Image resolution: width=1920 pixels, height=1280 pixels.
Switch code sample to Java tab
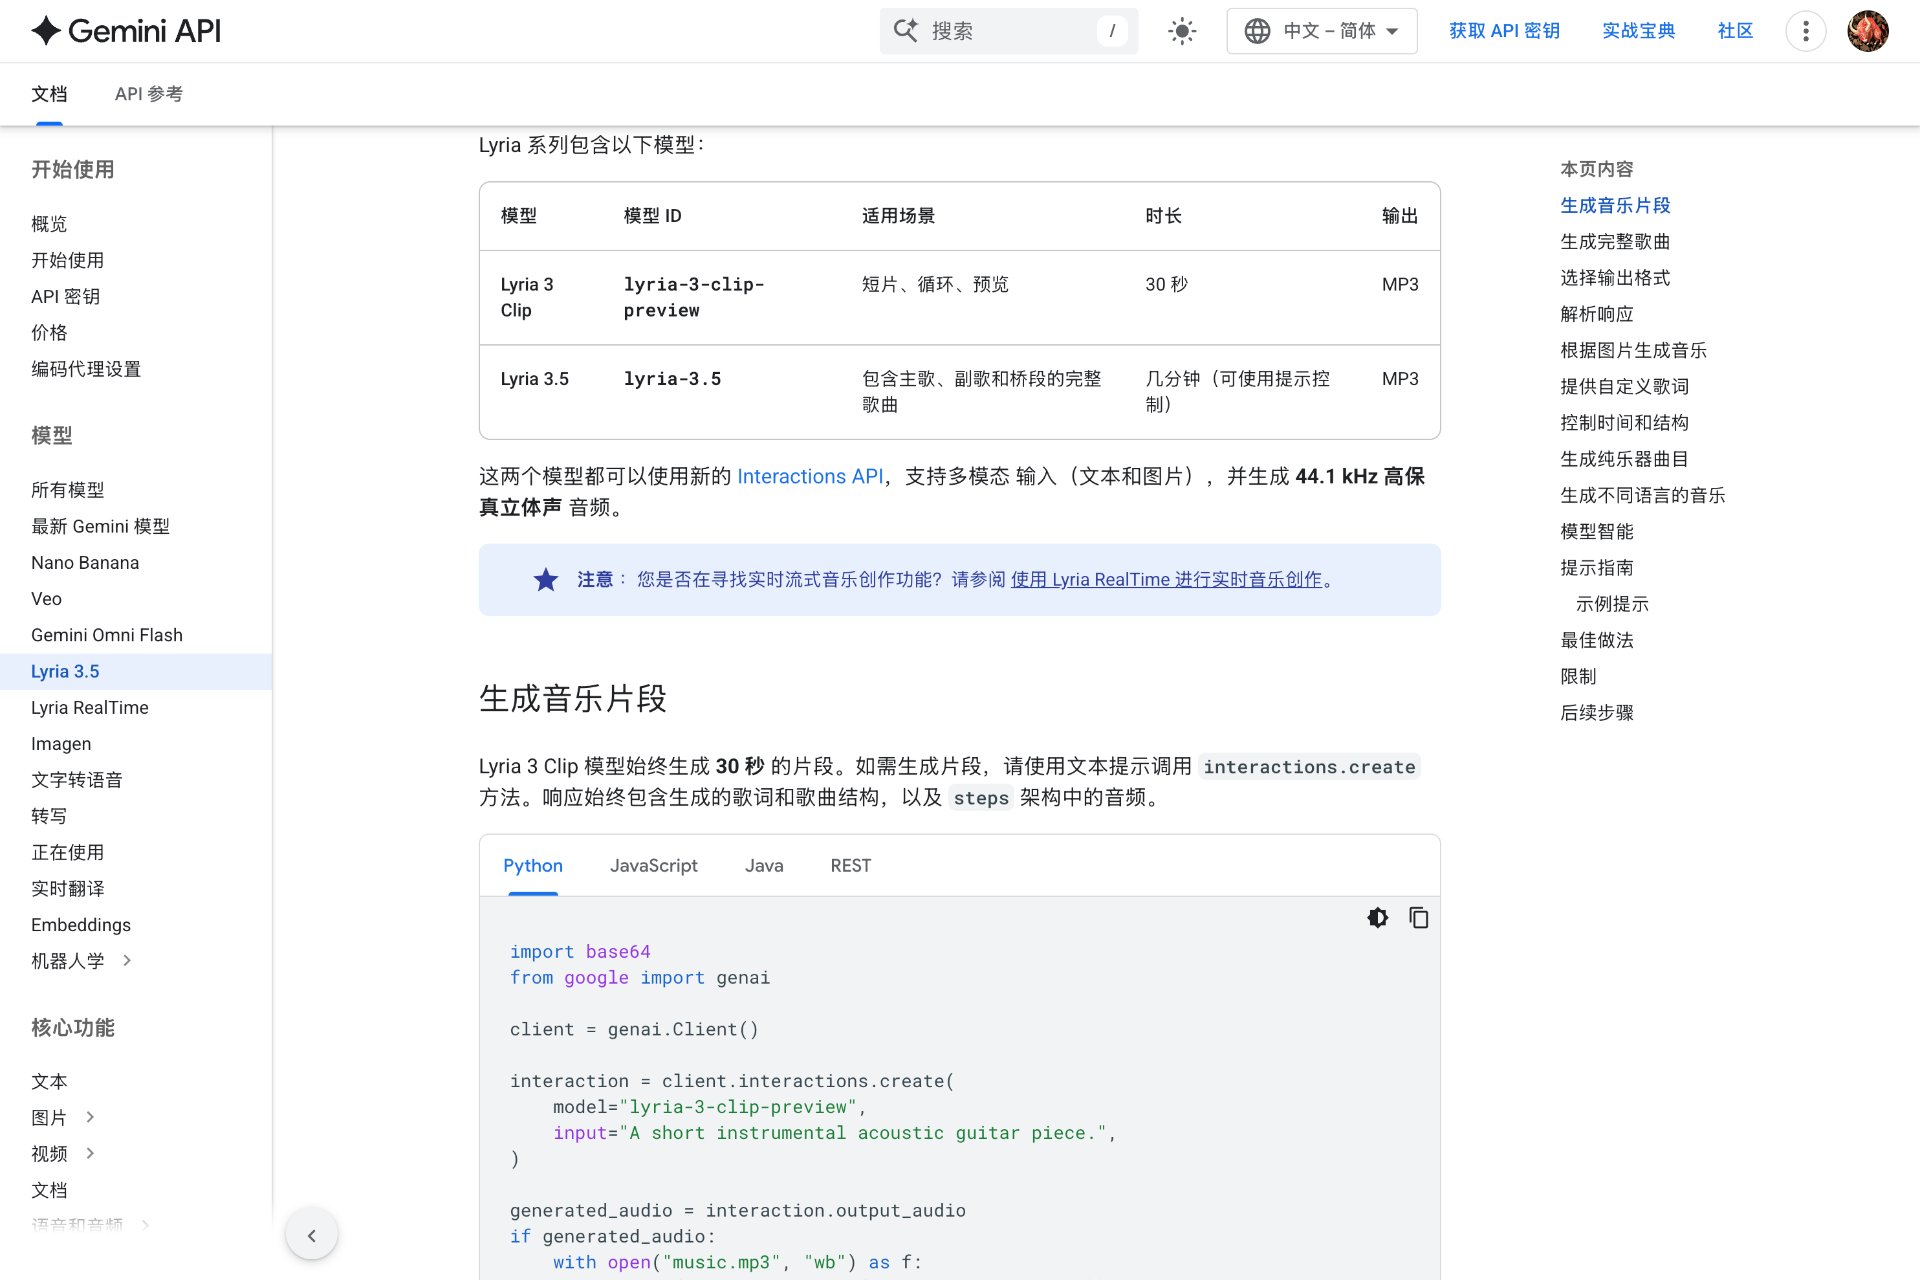tap(764, 866)
